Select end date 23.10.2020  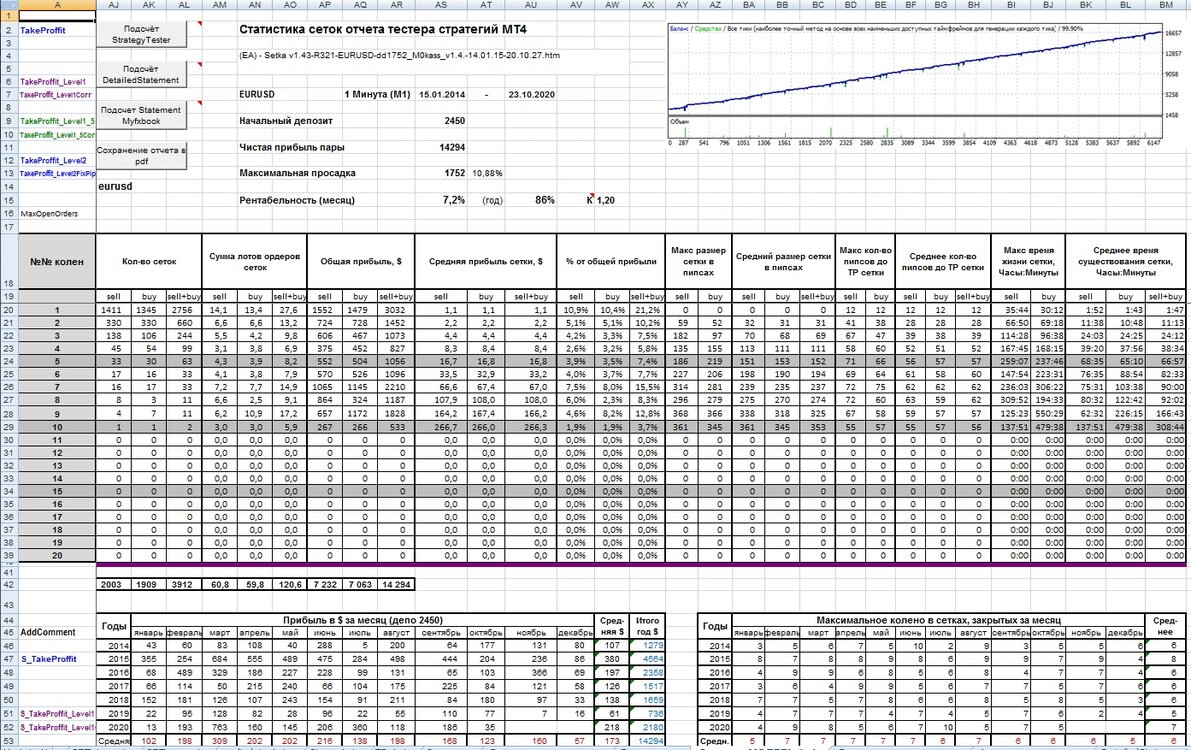click(x=532, y=94)
